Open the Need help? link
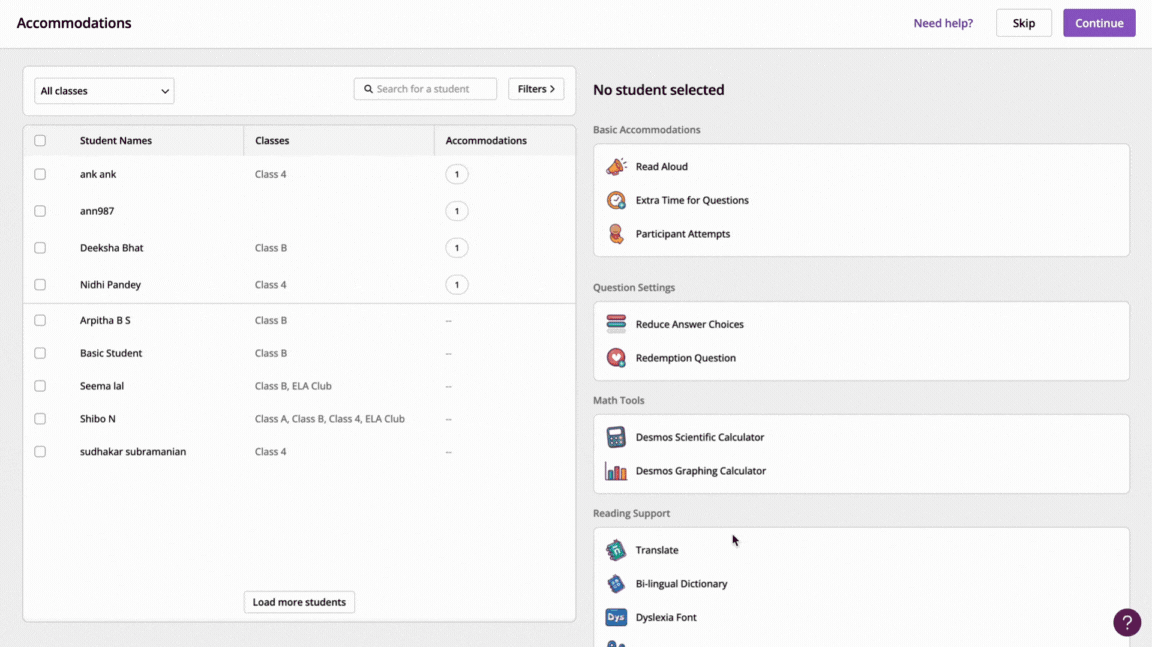The image size is (1152, 647). click(x=943, y=23)
